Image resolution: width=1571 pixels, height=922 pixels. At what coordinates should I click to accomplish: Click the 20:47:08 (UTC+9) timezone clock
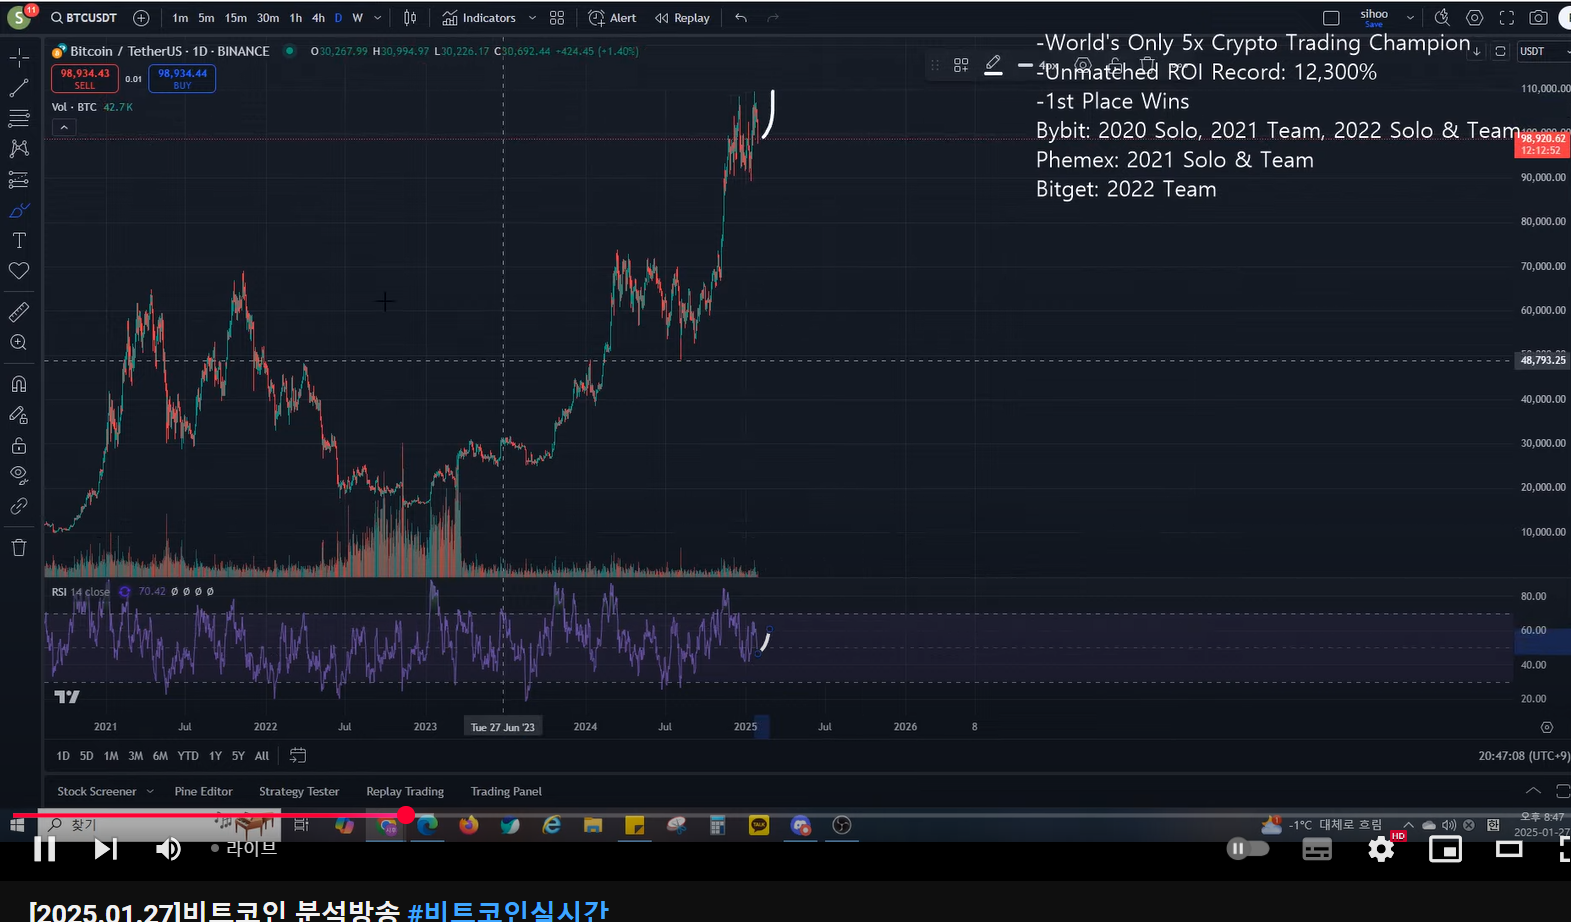pyautogui.click(x=1523, y=756)
